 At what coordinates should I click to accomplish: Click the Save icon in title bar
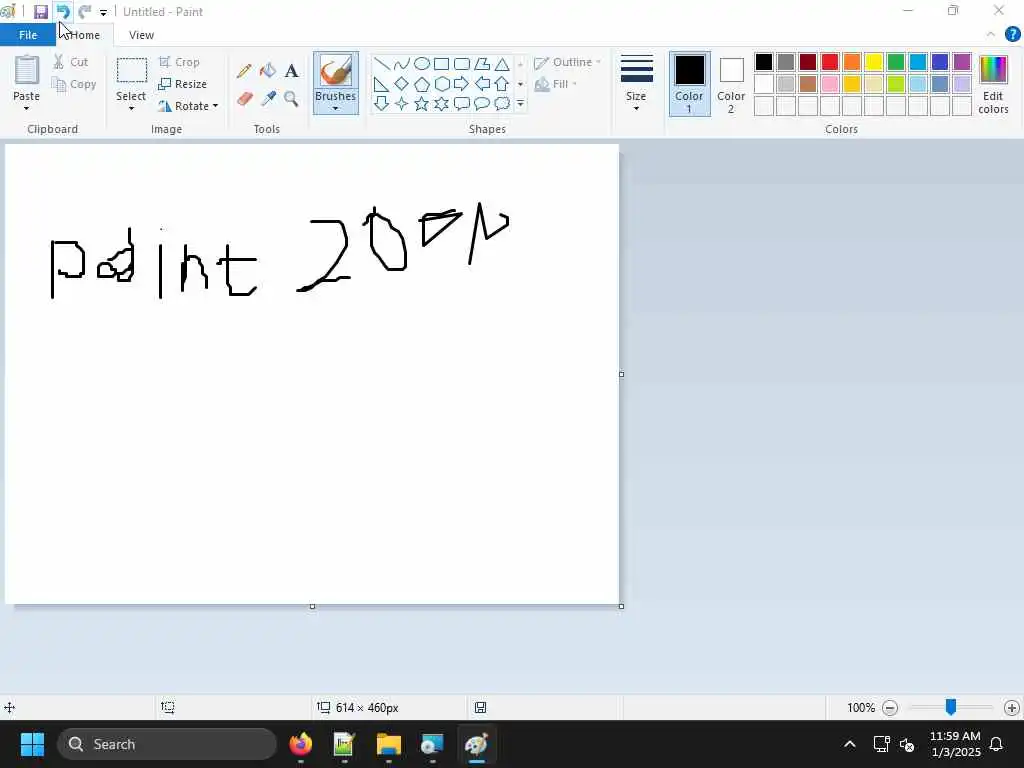[x=40, y=12]
